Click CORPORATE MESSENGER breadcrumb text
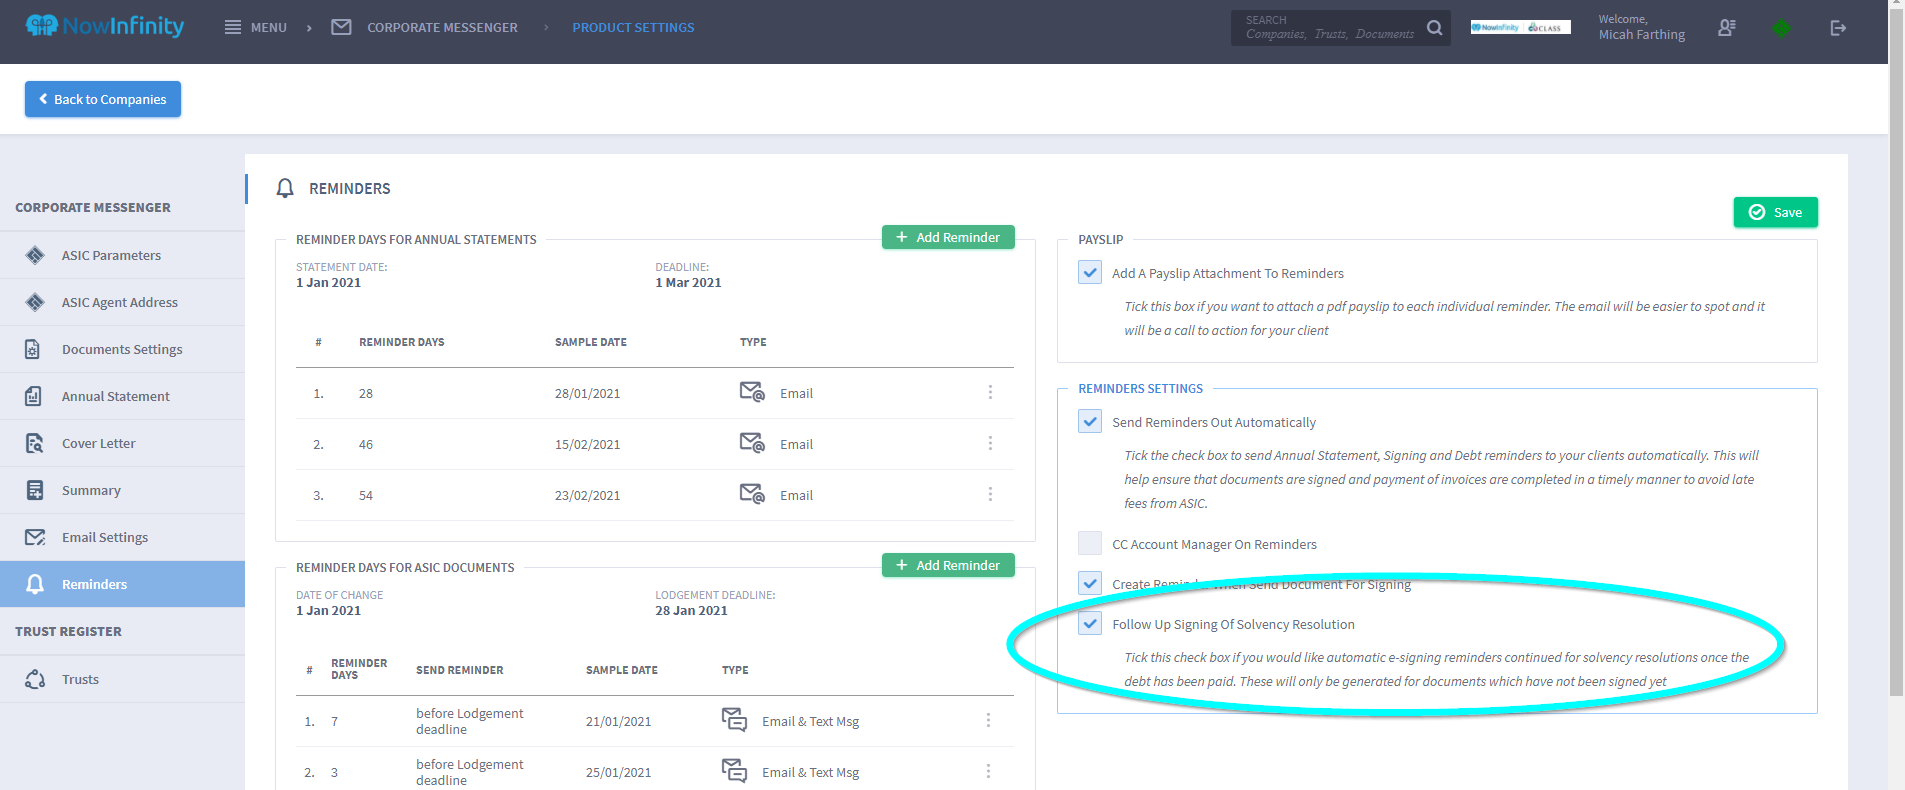This screenshot has height=790, width=1905. pyautogui.click(x=442, y=27)
